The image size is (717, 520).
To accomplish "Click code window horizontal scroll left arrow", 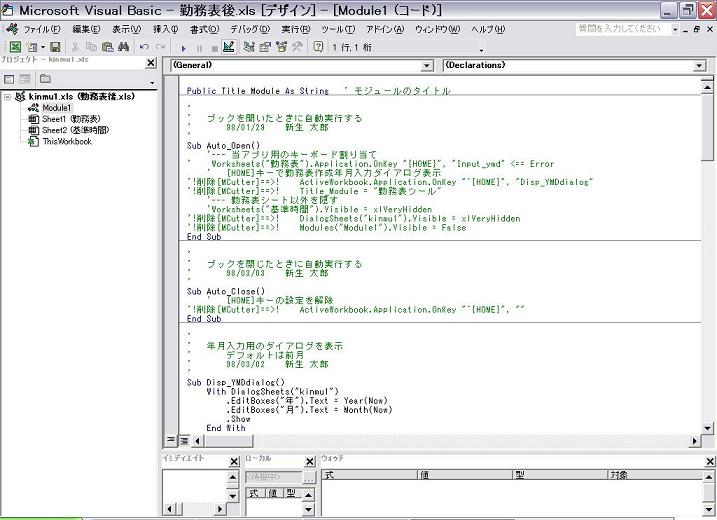I will [198, 441].
